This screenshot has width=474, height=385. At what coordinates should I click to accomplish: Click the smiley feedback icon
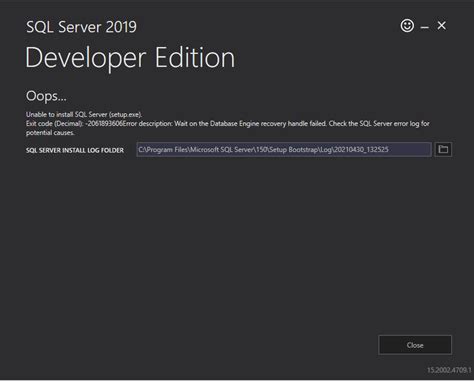[407, 26]
